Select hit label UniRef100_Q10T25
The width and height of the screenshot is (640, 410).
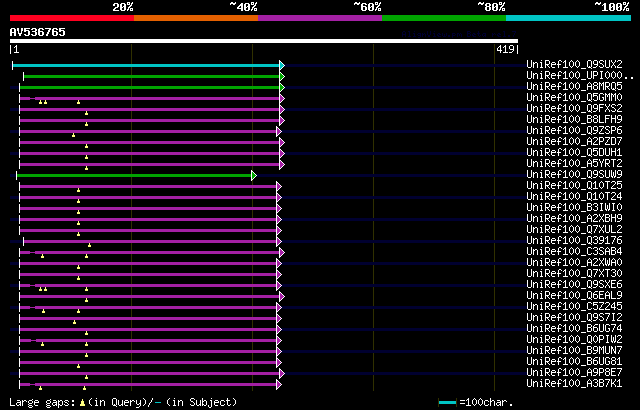click(x=574, y=186)
